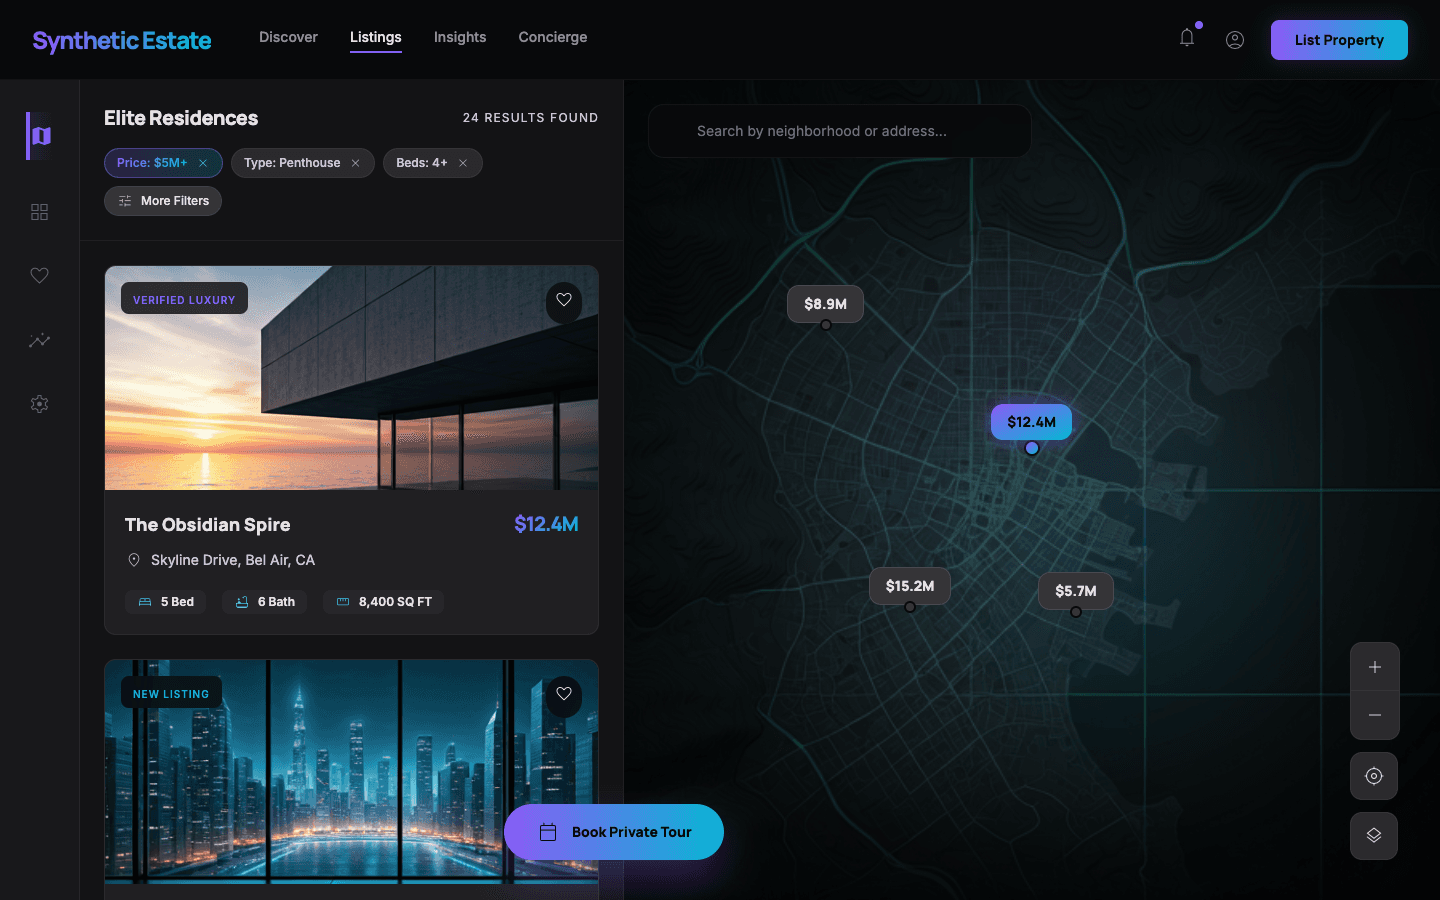The image size is (1440, 900).
Task: Recenter the map to current location
Action: tap(1374, 776)
